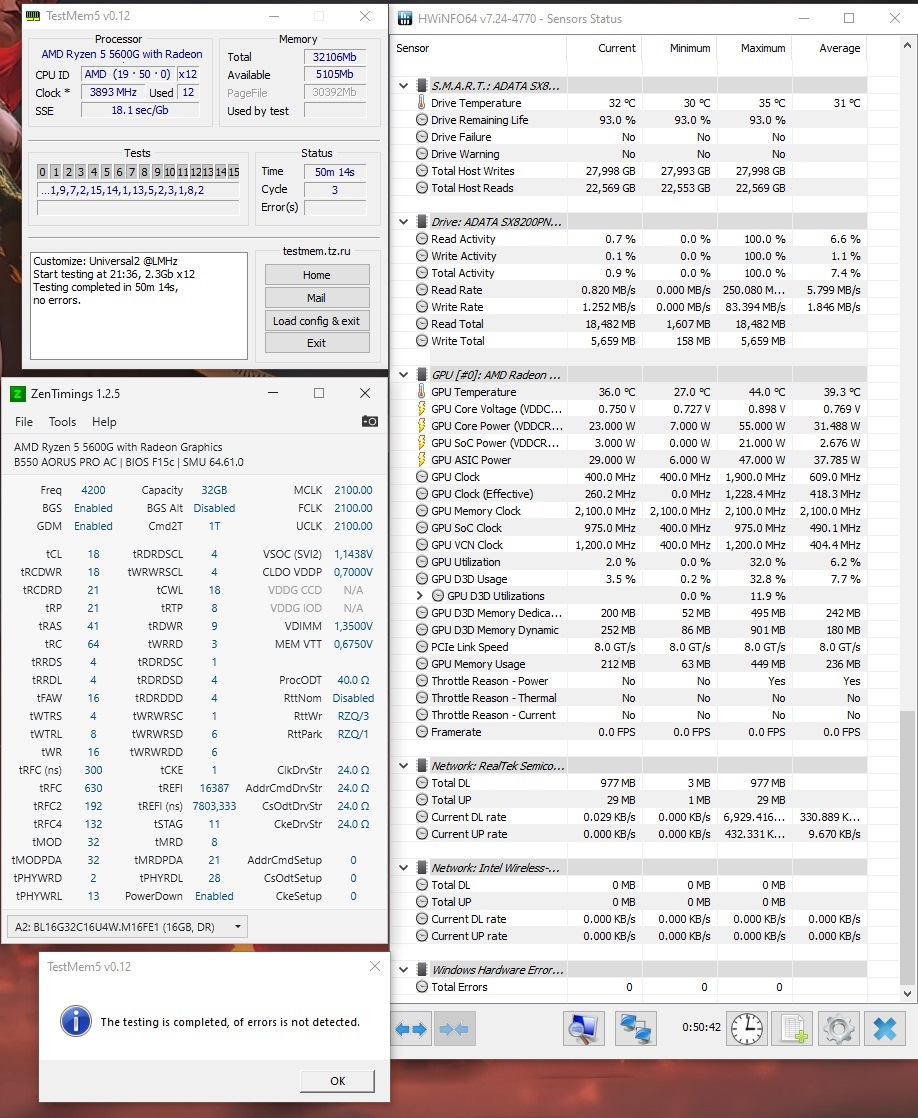The image size is (918, 1118).
Task: Click the Home button in TestMem5
Action: click(x=317, y=275)
